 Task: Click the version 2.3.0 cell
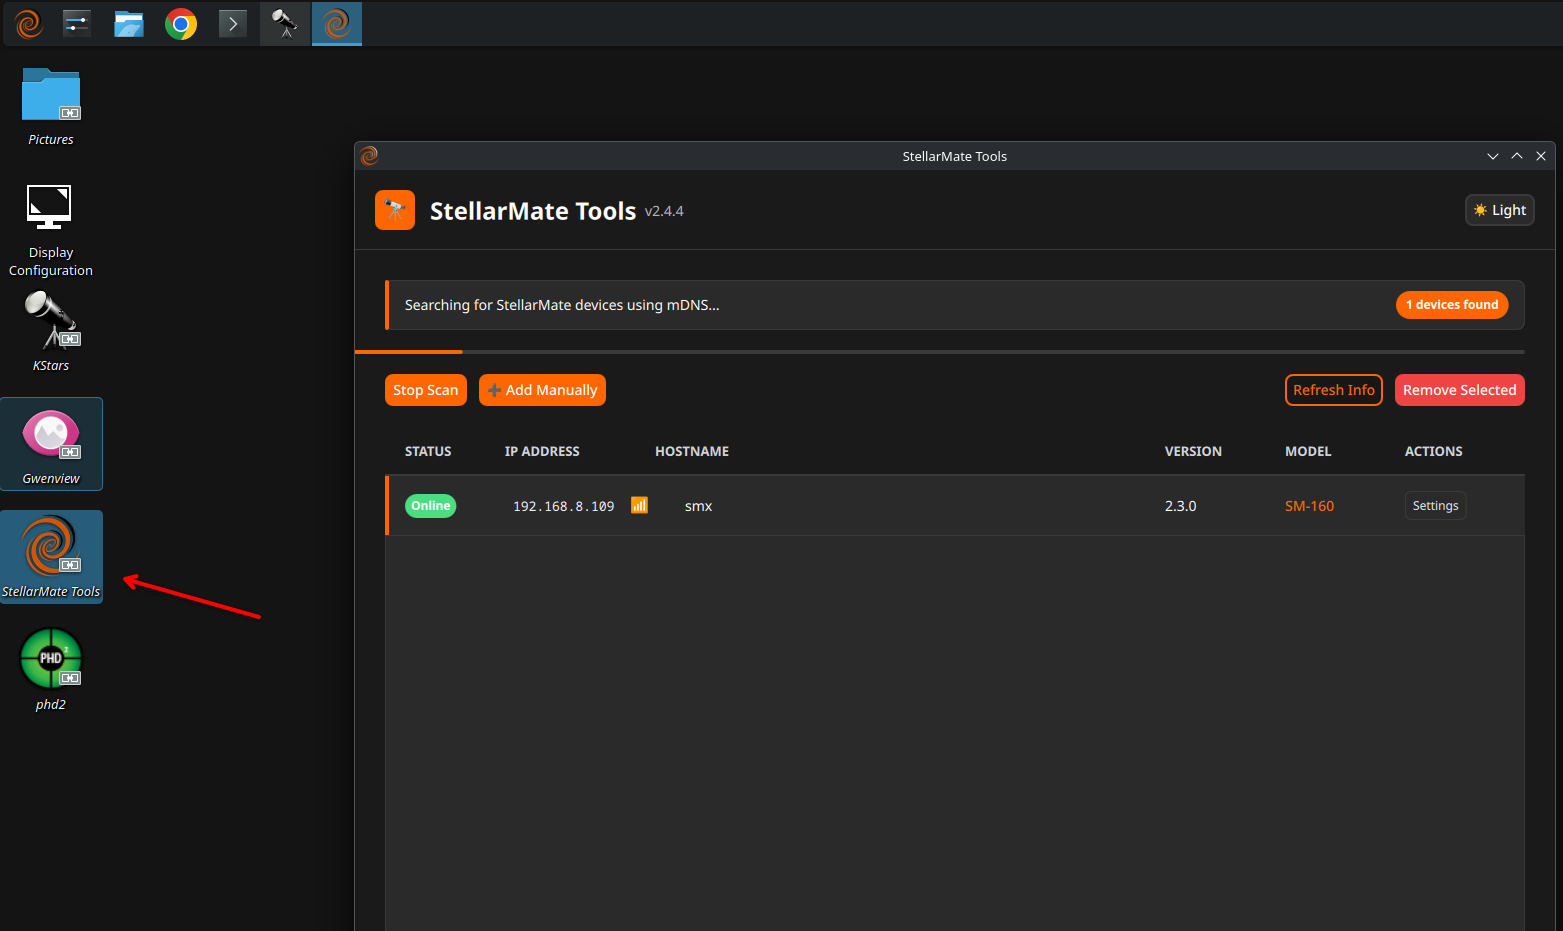[1181, 506]
